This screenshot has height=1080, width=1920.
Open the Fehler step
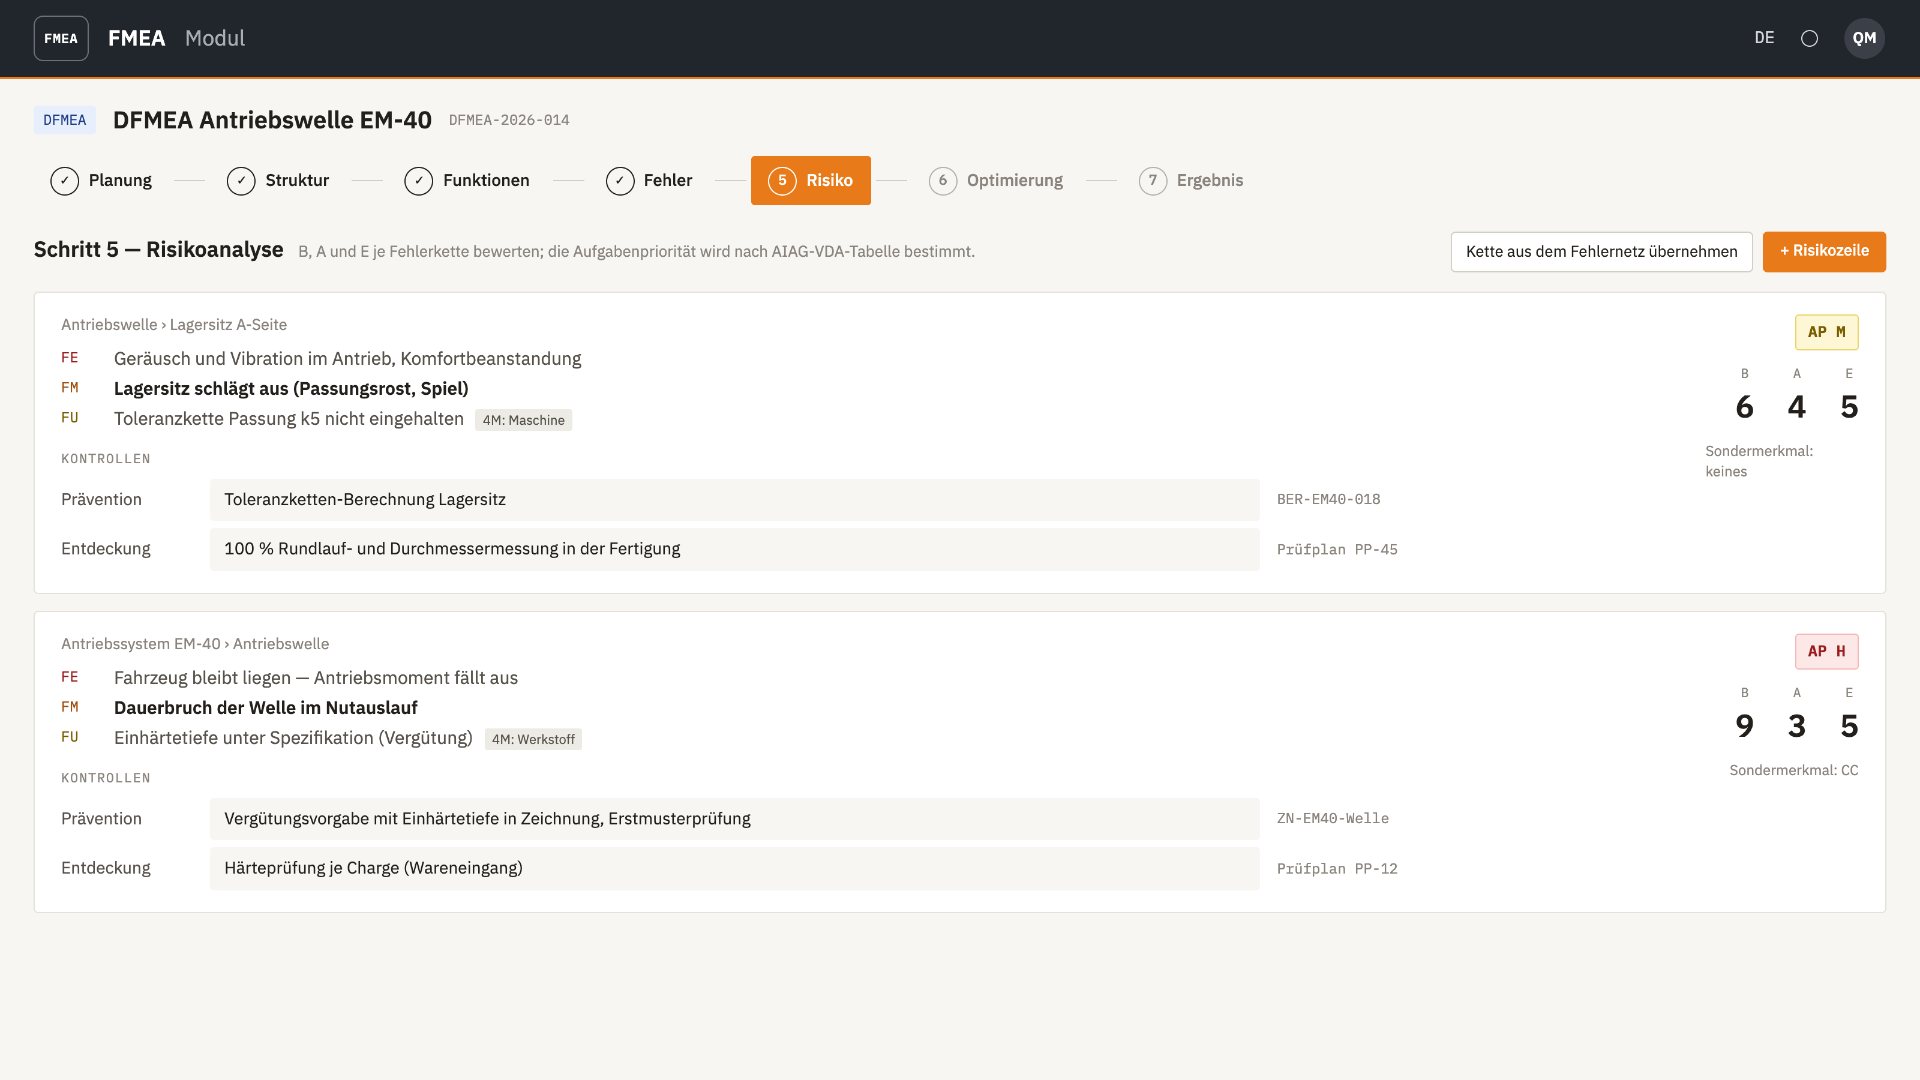(649, 181)
